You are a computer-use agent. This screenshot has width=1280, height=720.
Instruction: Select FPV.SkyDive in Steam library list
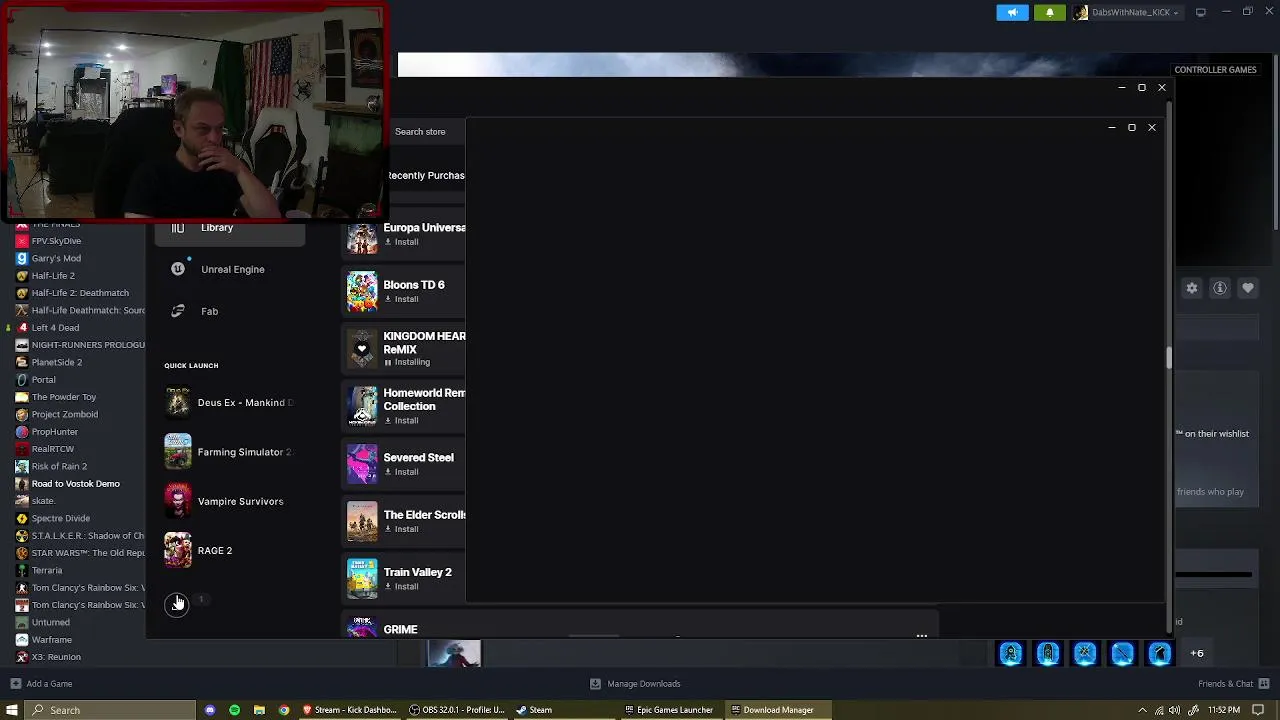pos(56,241)
